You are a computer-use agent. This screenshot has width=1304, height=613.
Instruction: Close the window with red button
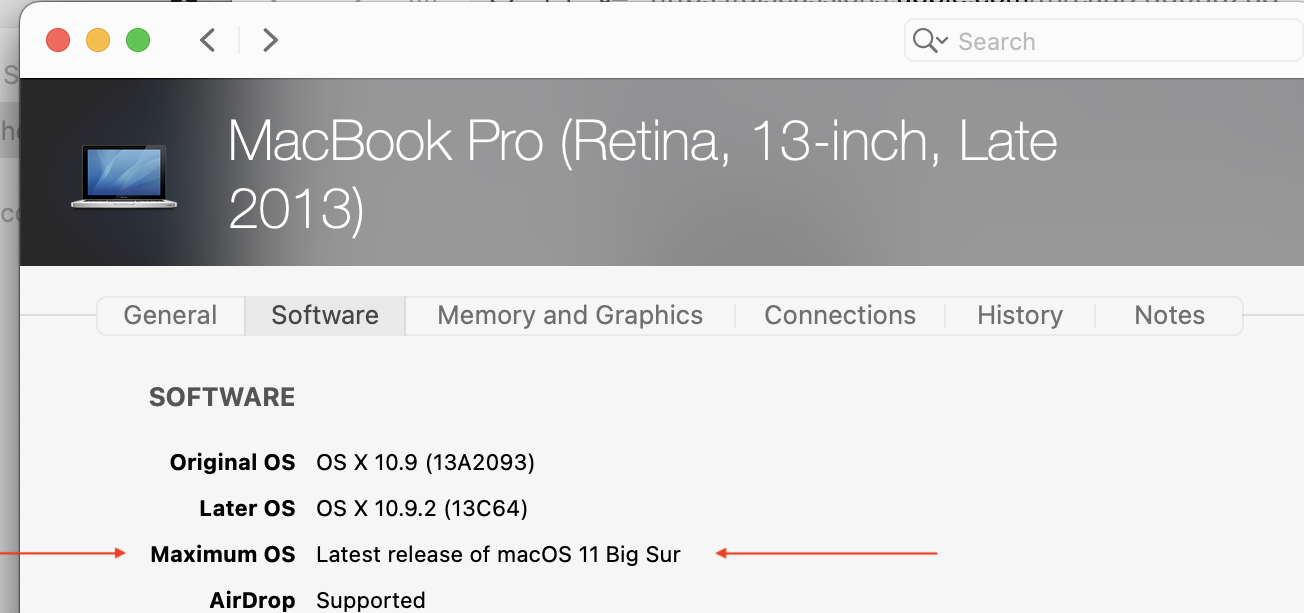[58, 41]
